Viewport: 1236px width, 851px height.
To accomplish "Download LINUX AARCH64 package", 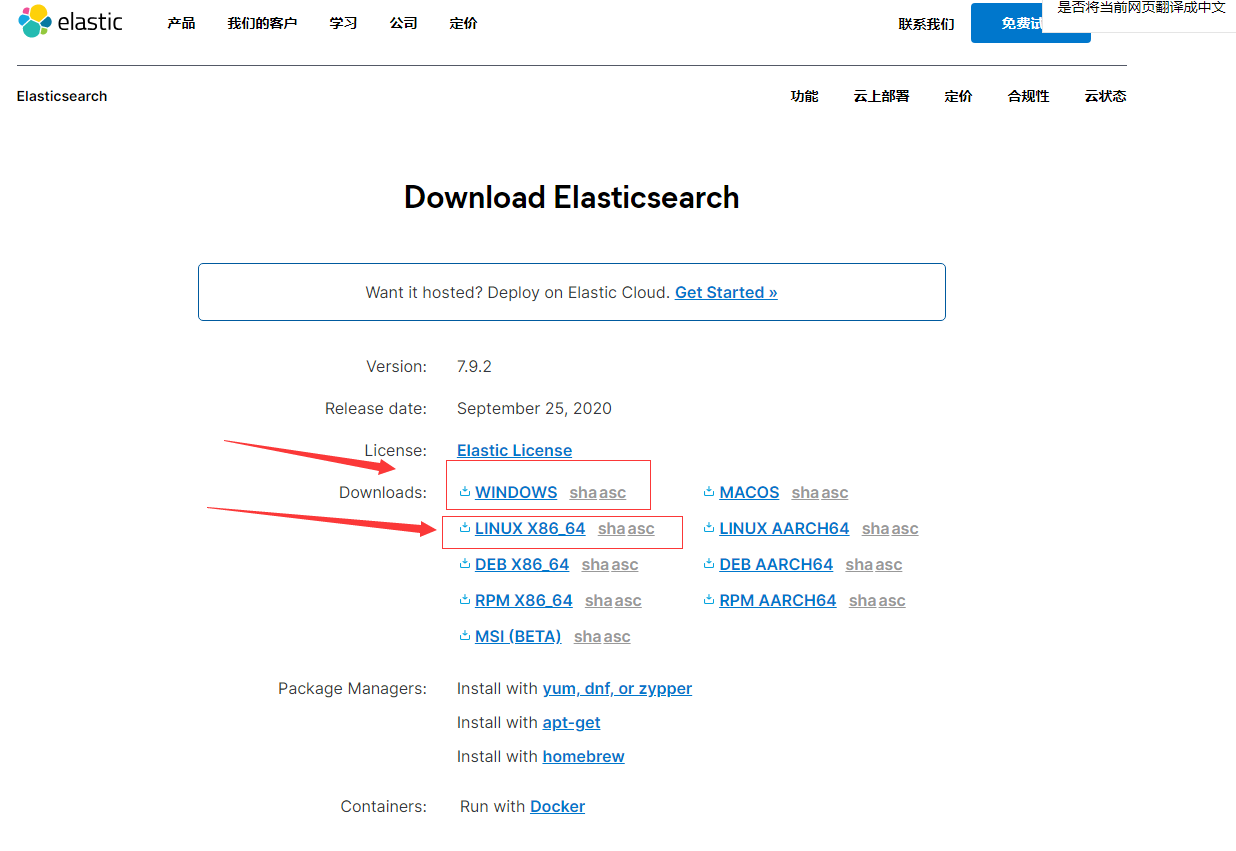I will pos(784,528).
